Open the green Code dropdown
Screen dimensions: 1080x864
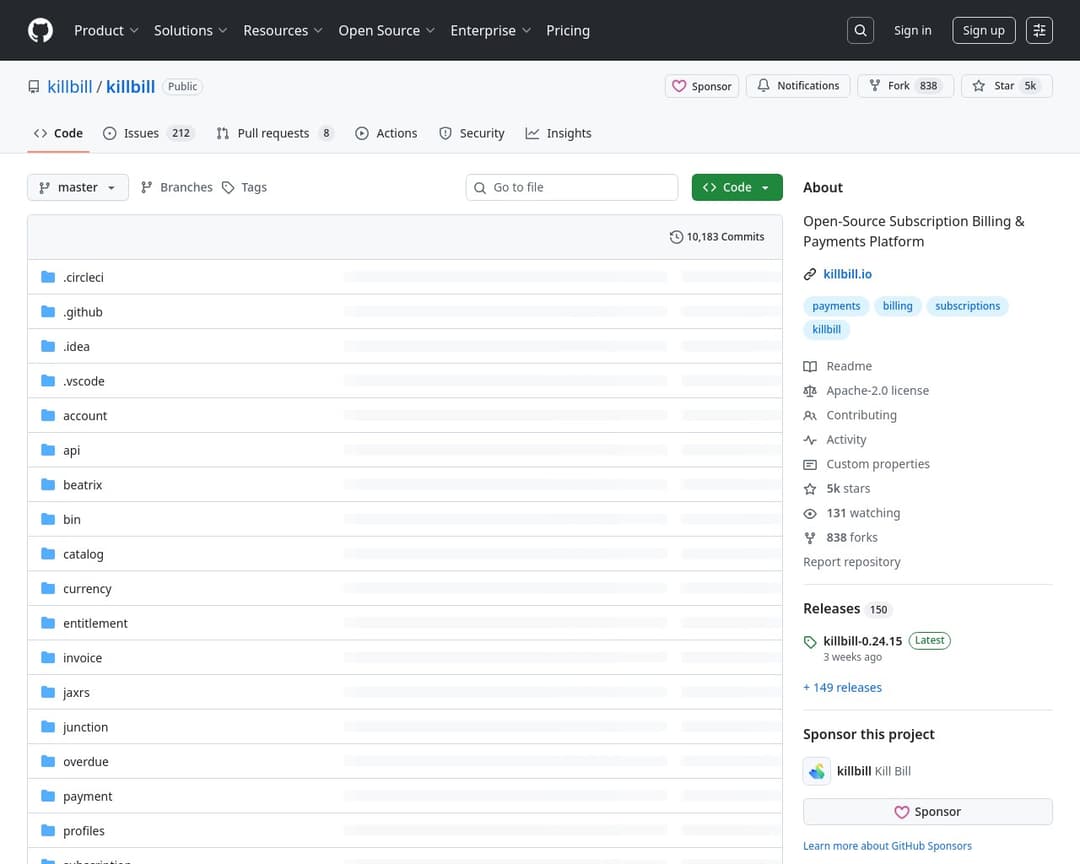(x=737, y=187)
